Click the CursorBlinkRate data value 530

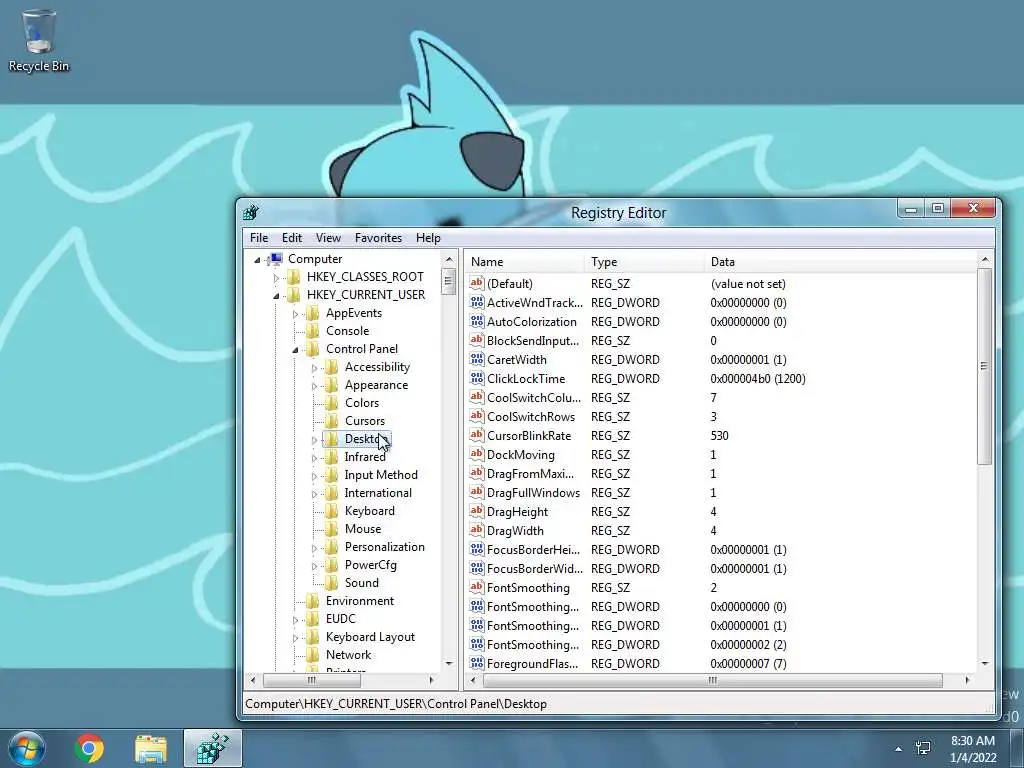click(x=719, y=436)
